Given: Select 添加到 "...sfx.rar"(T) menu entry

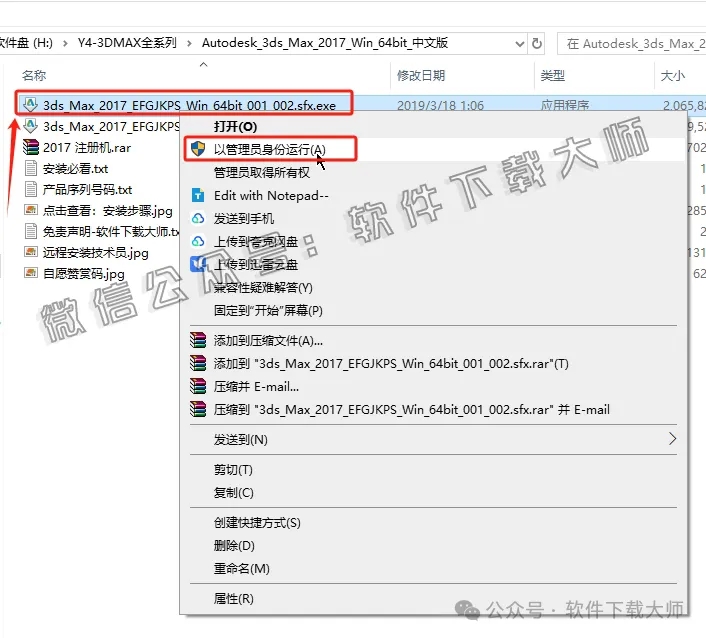Looking at the screenshot, I should click(391, 364).
